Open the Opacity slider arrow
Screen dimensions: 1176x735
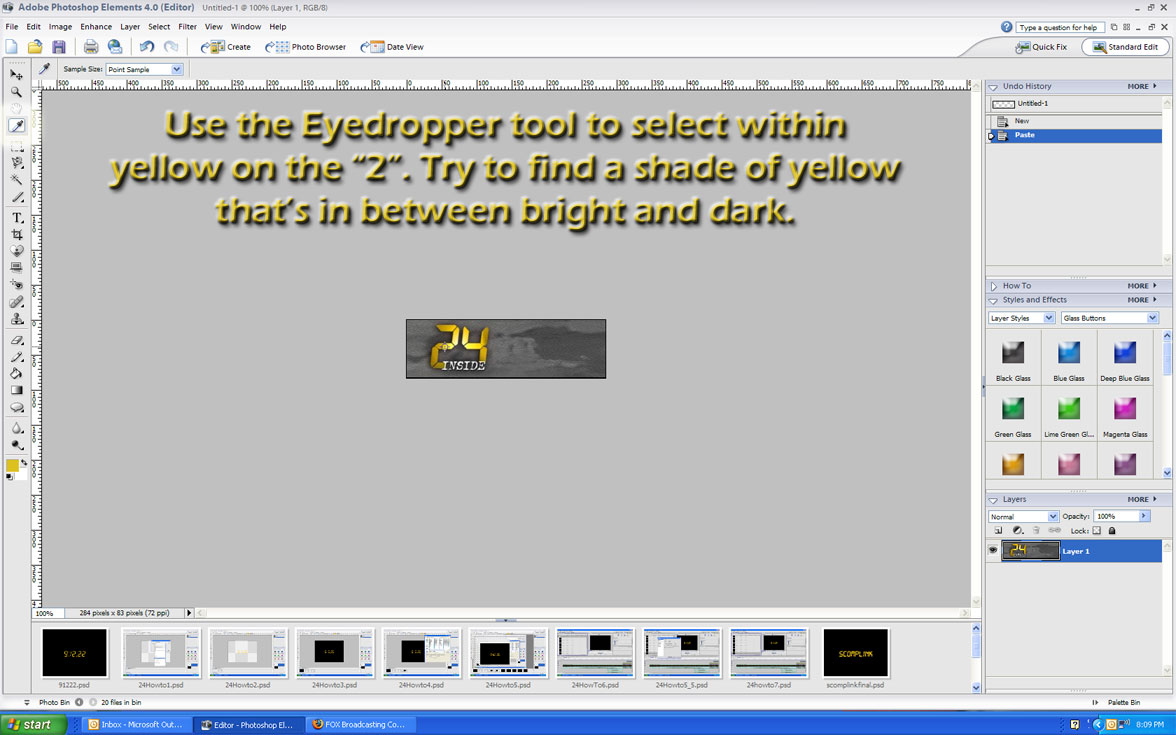tap(1144, 516)
